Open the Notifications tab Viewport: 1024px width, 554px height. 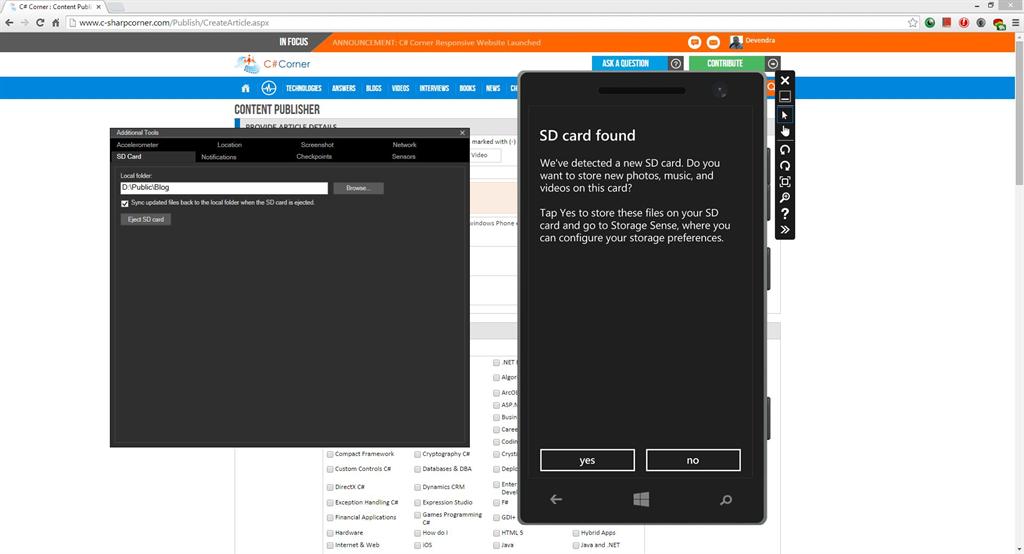tap(219, 157)
